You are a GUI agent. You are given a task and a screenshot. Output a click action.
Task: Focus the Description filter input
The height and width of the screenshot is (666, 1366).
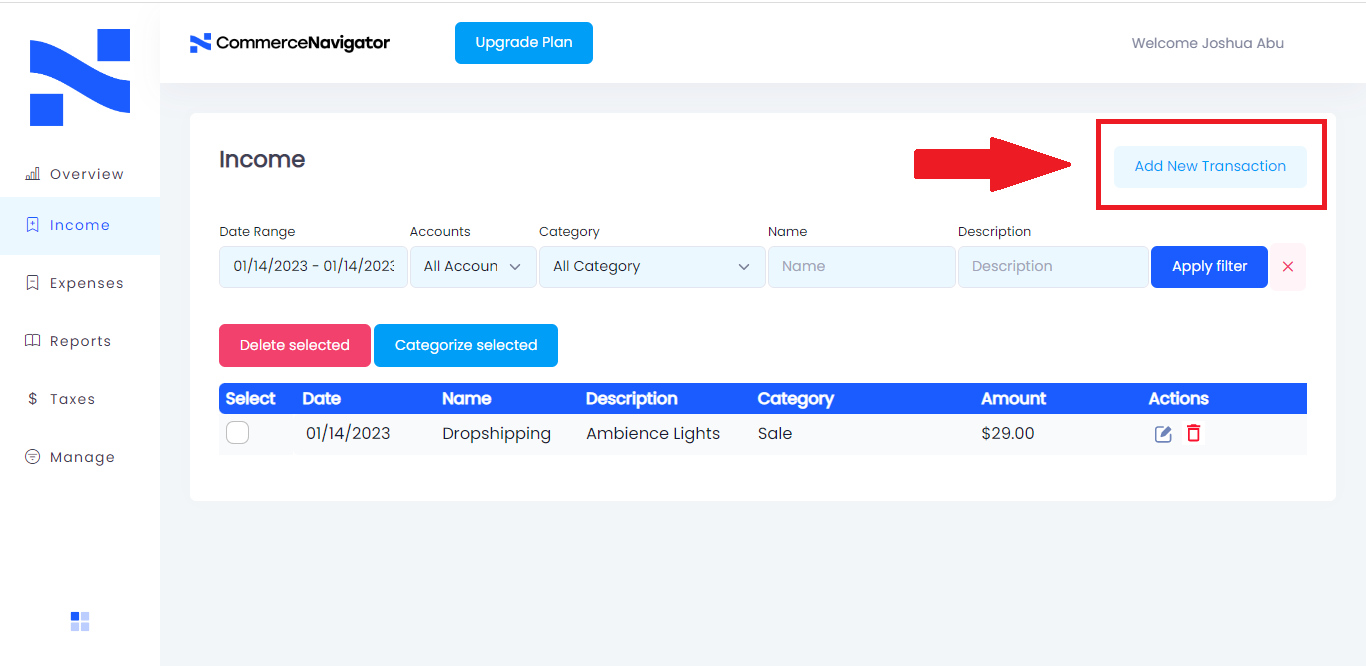pos(1052,267)
